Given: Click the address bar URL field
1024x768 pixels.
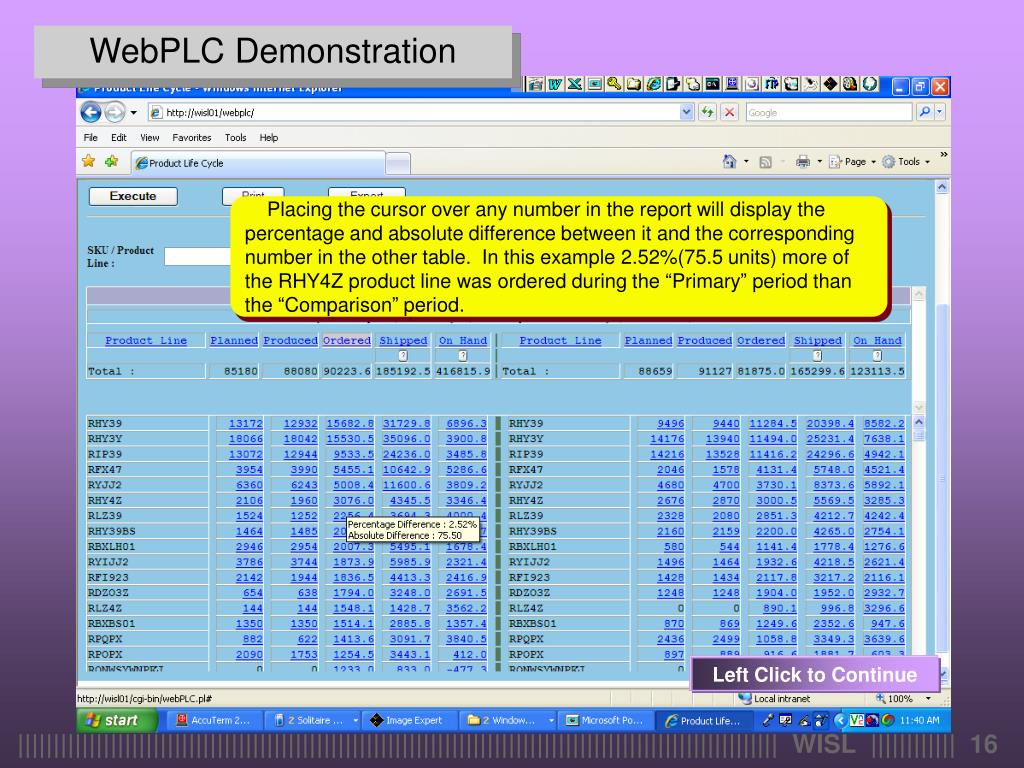Looking at the screenshot, I should click(x=421, y=112).
